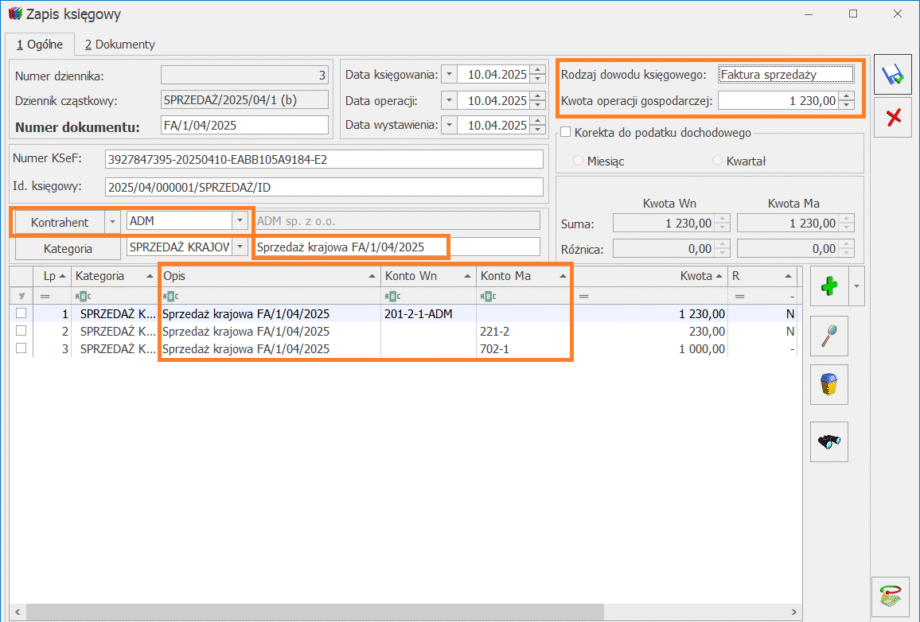The height and width of the screenshot is (622, 920).
Task: Click the binoculars search icon
Action: pyautogui.click(x=829, y=441)
